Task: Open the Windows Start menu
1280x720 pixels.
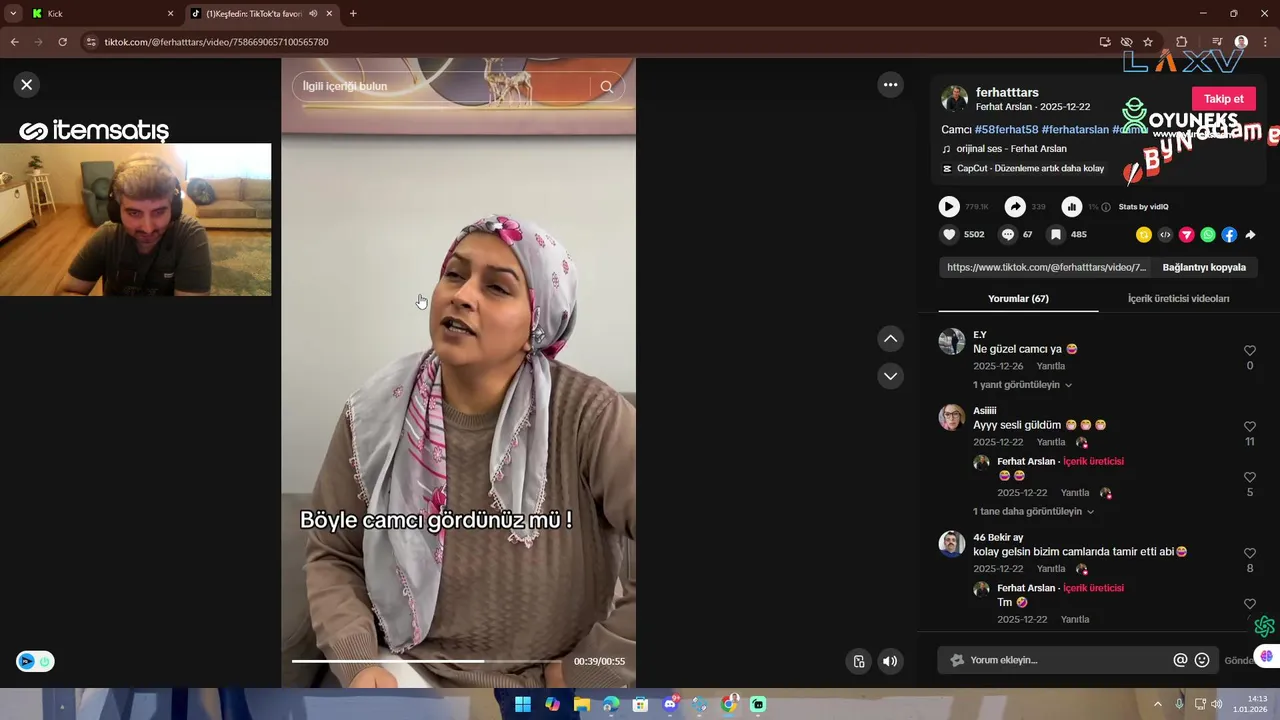Action: coord(523,704)
